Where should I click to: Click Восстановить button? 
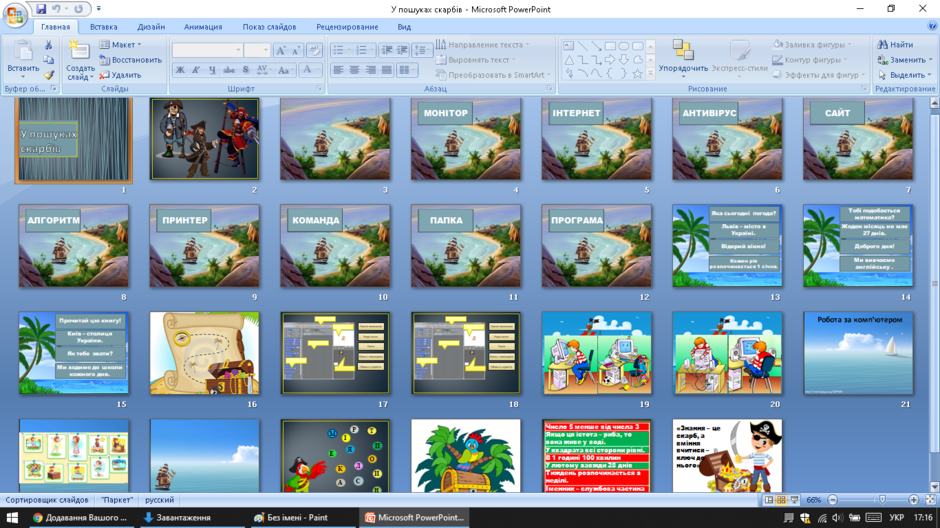(x=130, y=60)
